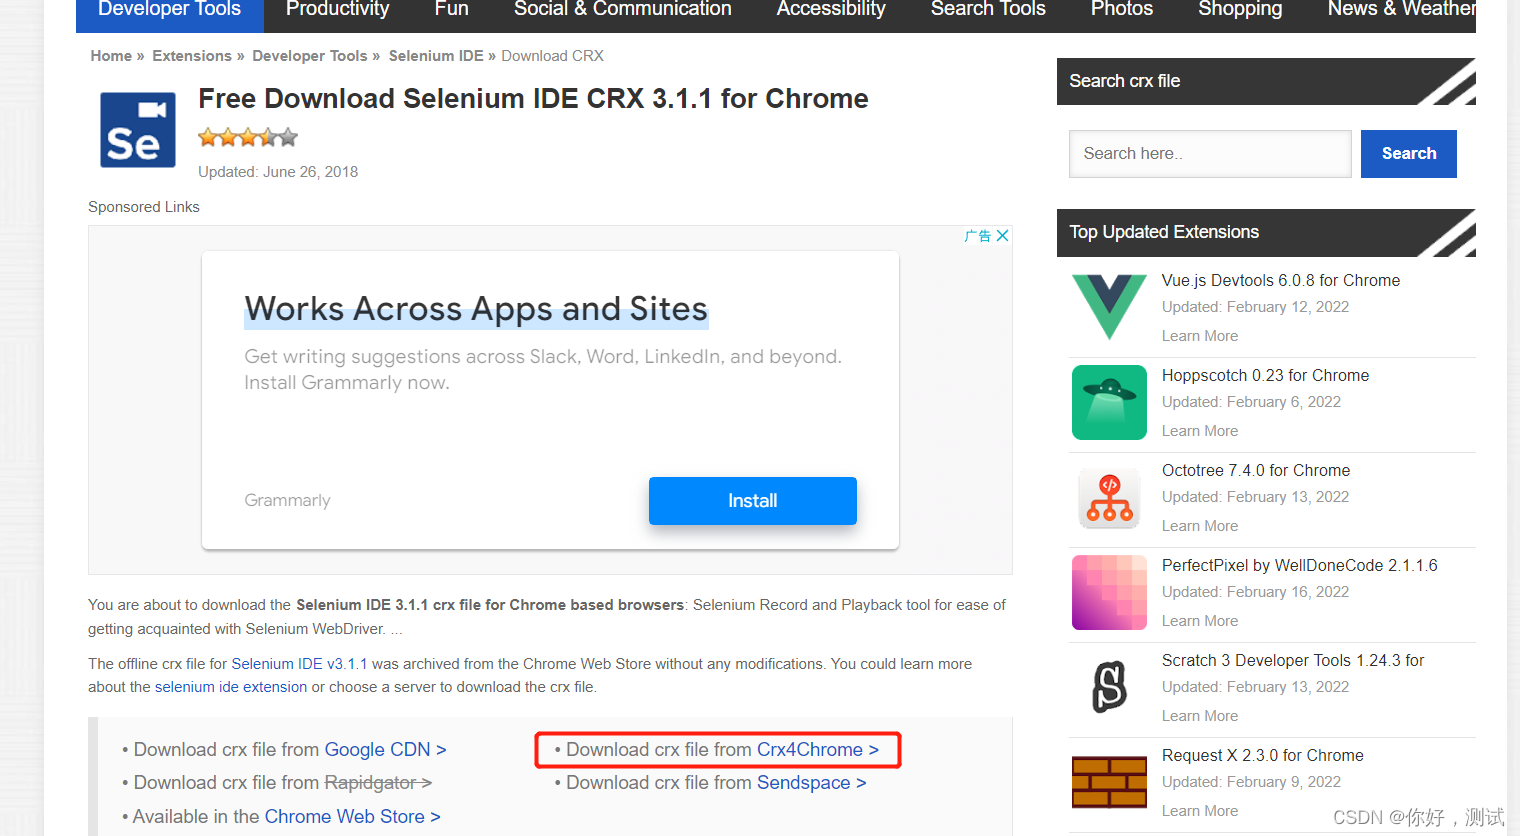Viewport: 1520px width, 836px height.
Task: Click Learn More under Request X
Action: tap(1200, 811)
